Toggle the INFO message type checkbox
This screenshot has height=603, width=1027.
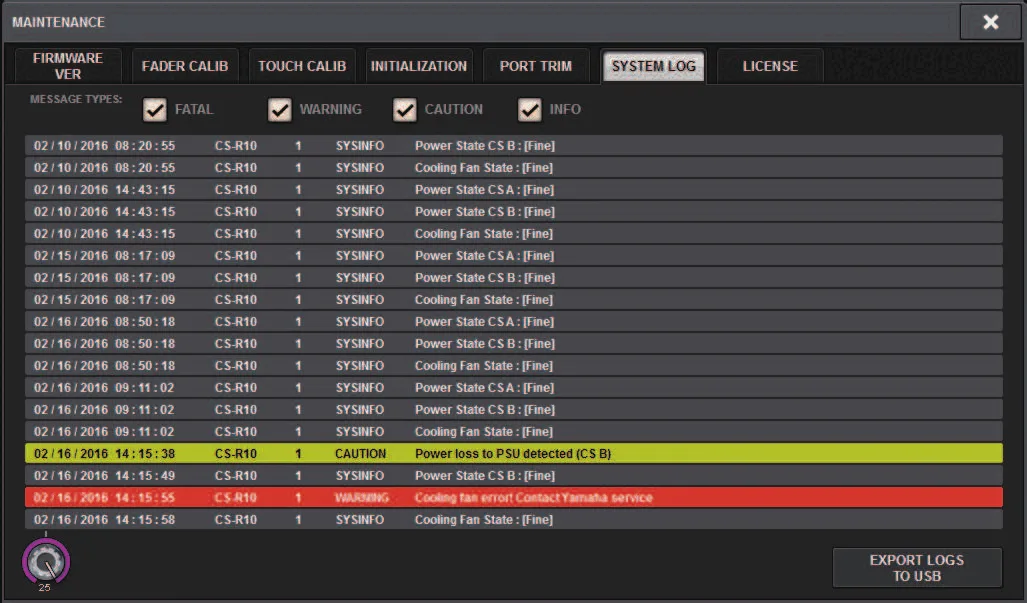click(x=530, y=110)
